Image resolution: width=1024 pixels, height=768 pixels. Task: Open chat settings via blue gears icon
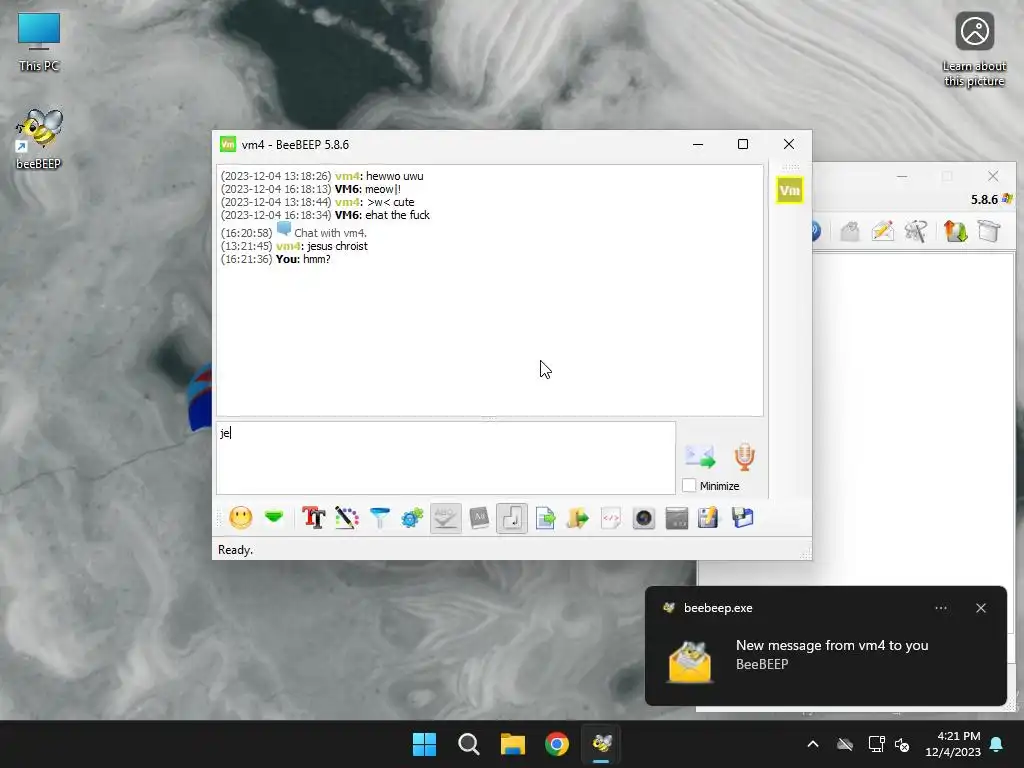click(412, 518)
